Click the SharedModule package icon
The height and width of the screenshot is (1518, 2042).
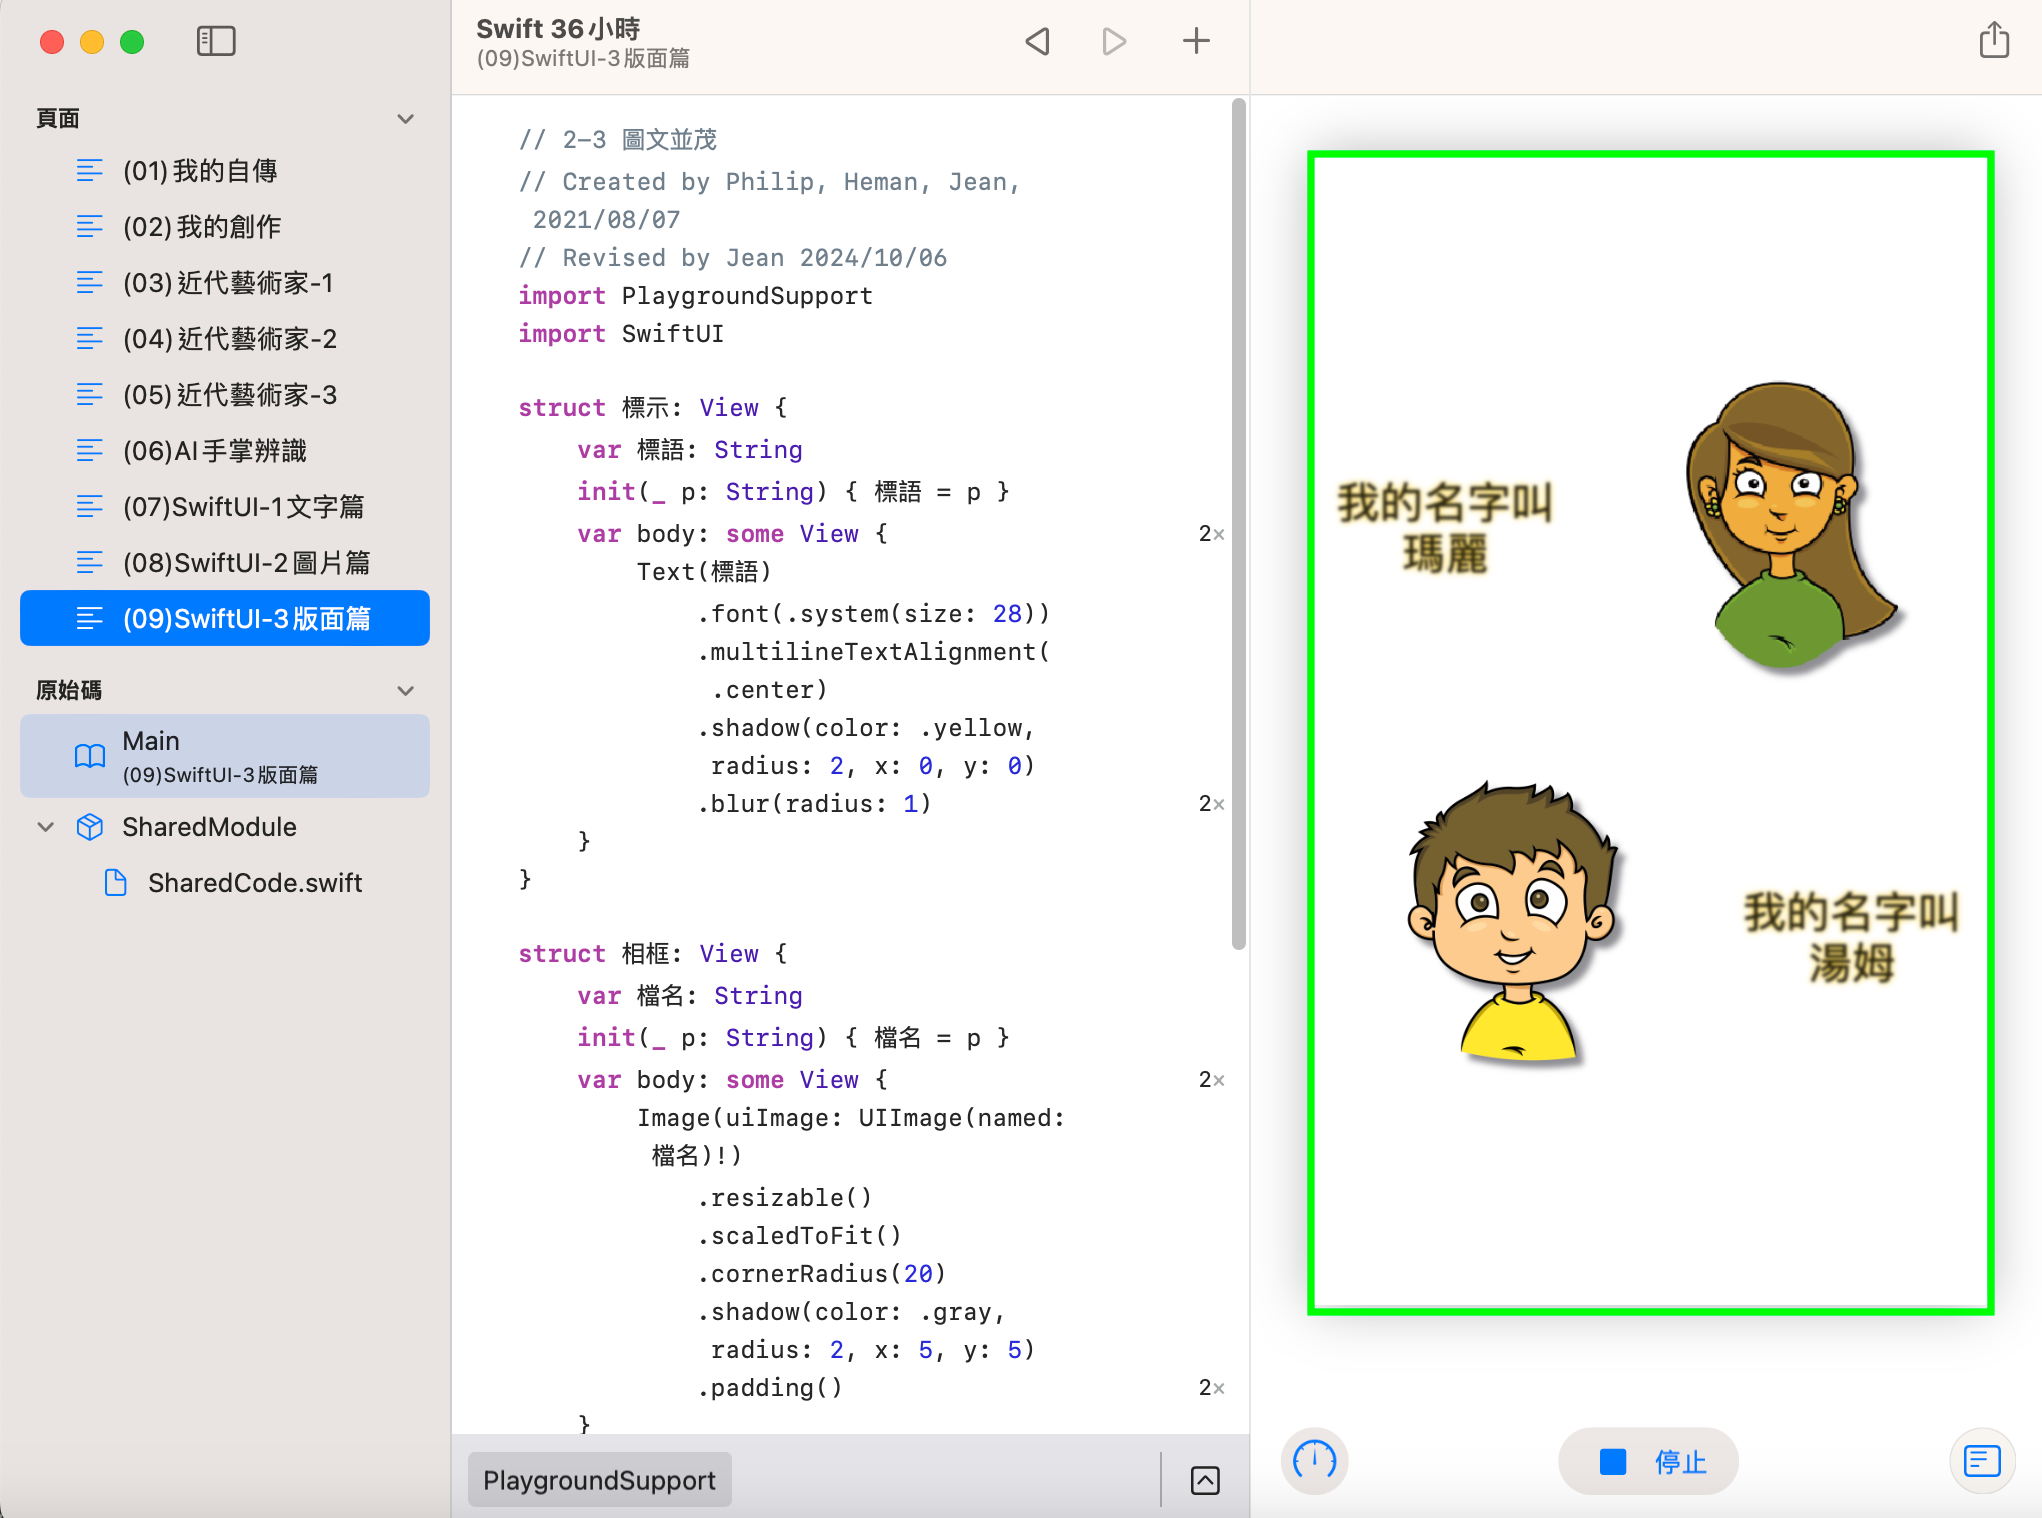(x=90, y=827)
